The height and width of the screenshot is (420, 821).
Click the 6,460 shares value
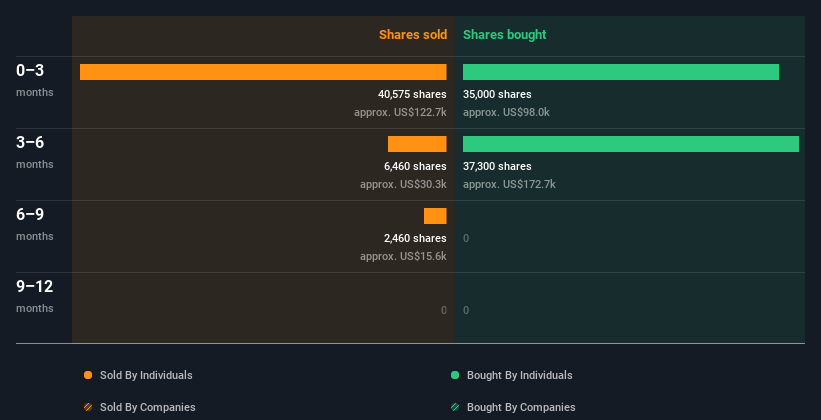415,167
